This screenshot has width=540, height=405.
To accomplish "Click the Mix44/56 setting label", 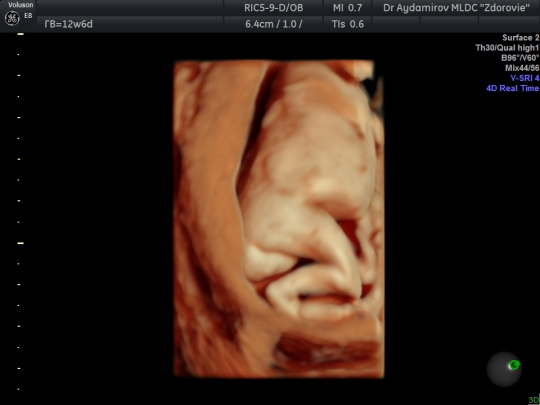I will (522, 68).
